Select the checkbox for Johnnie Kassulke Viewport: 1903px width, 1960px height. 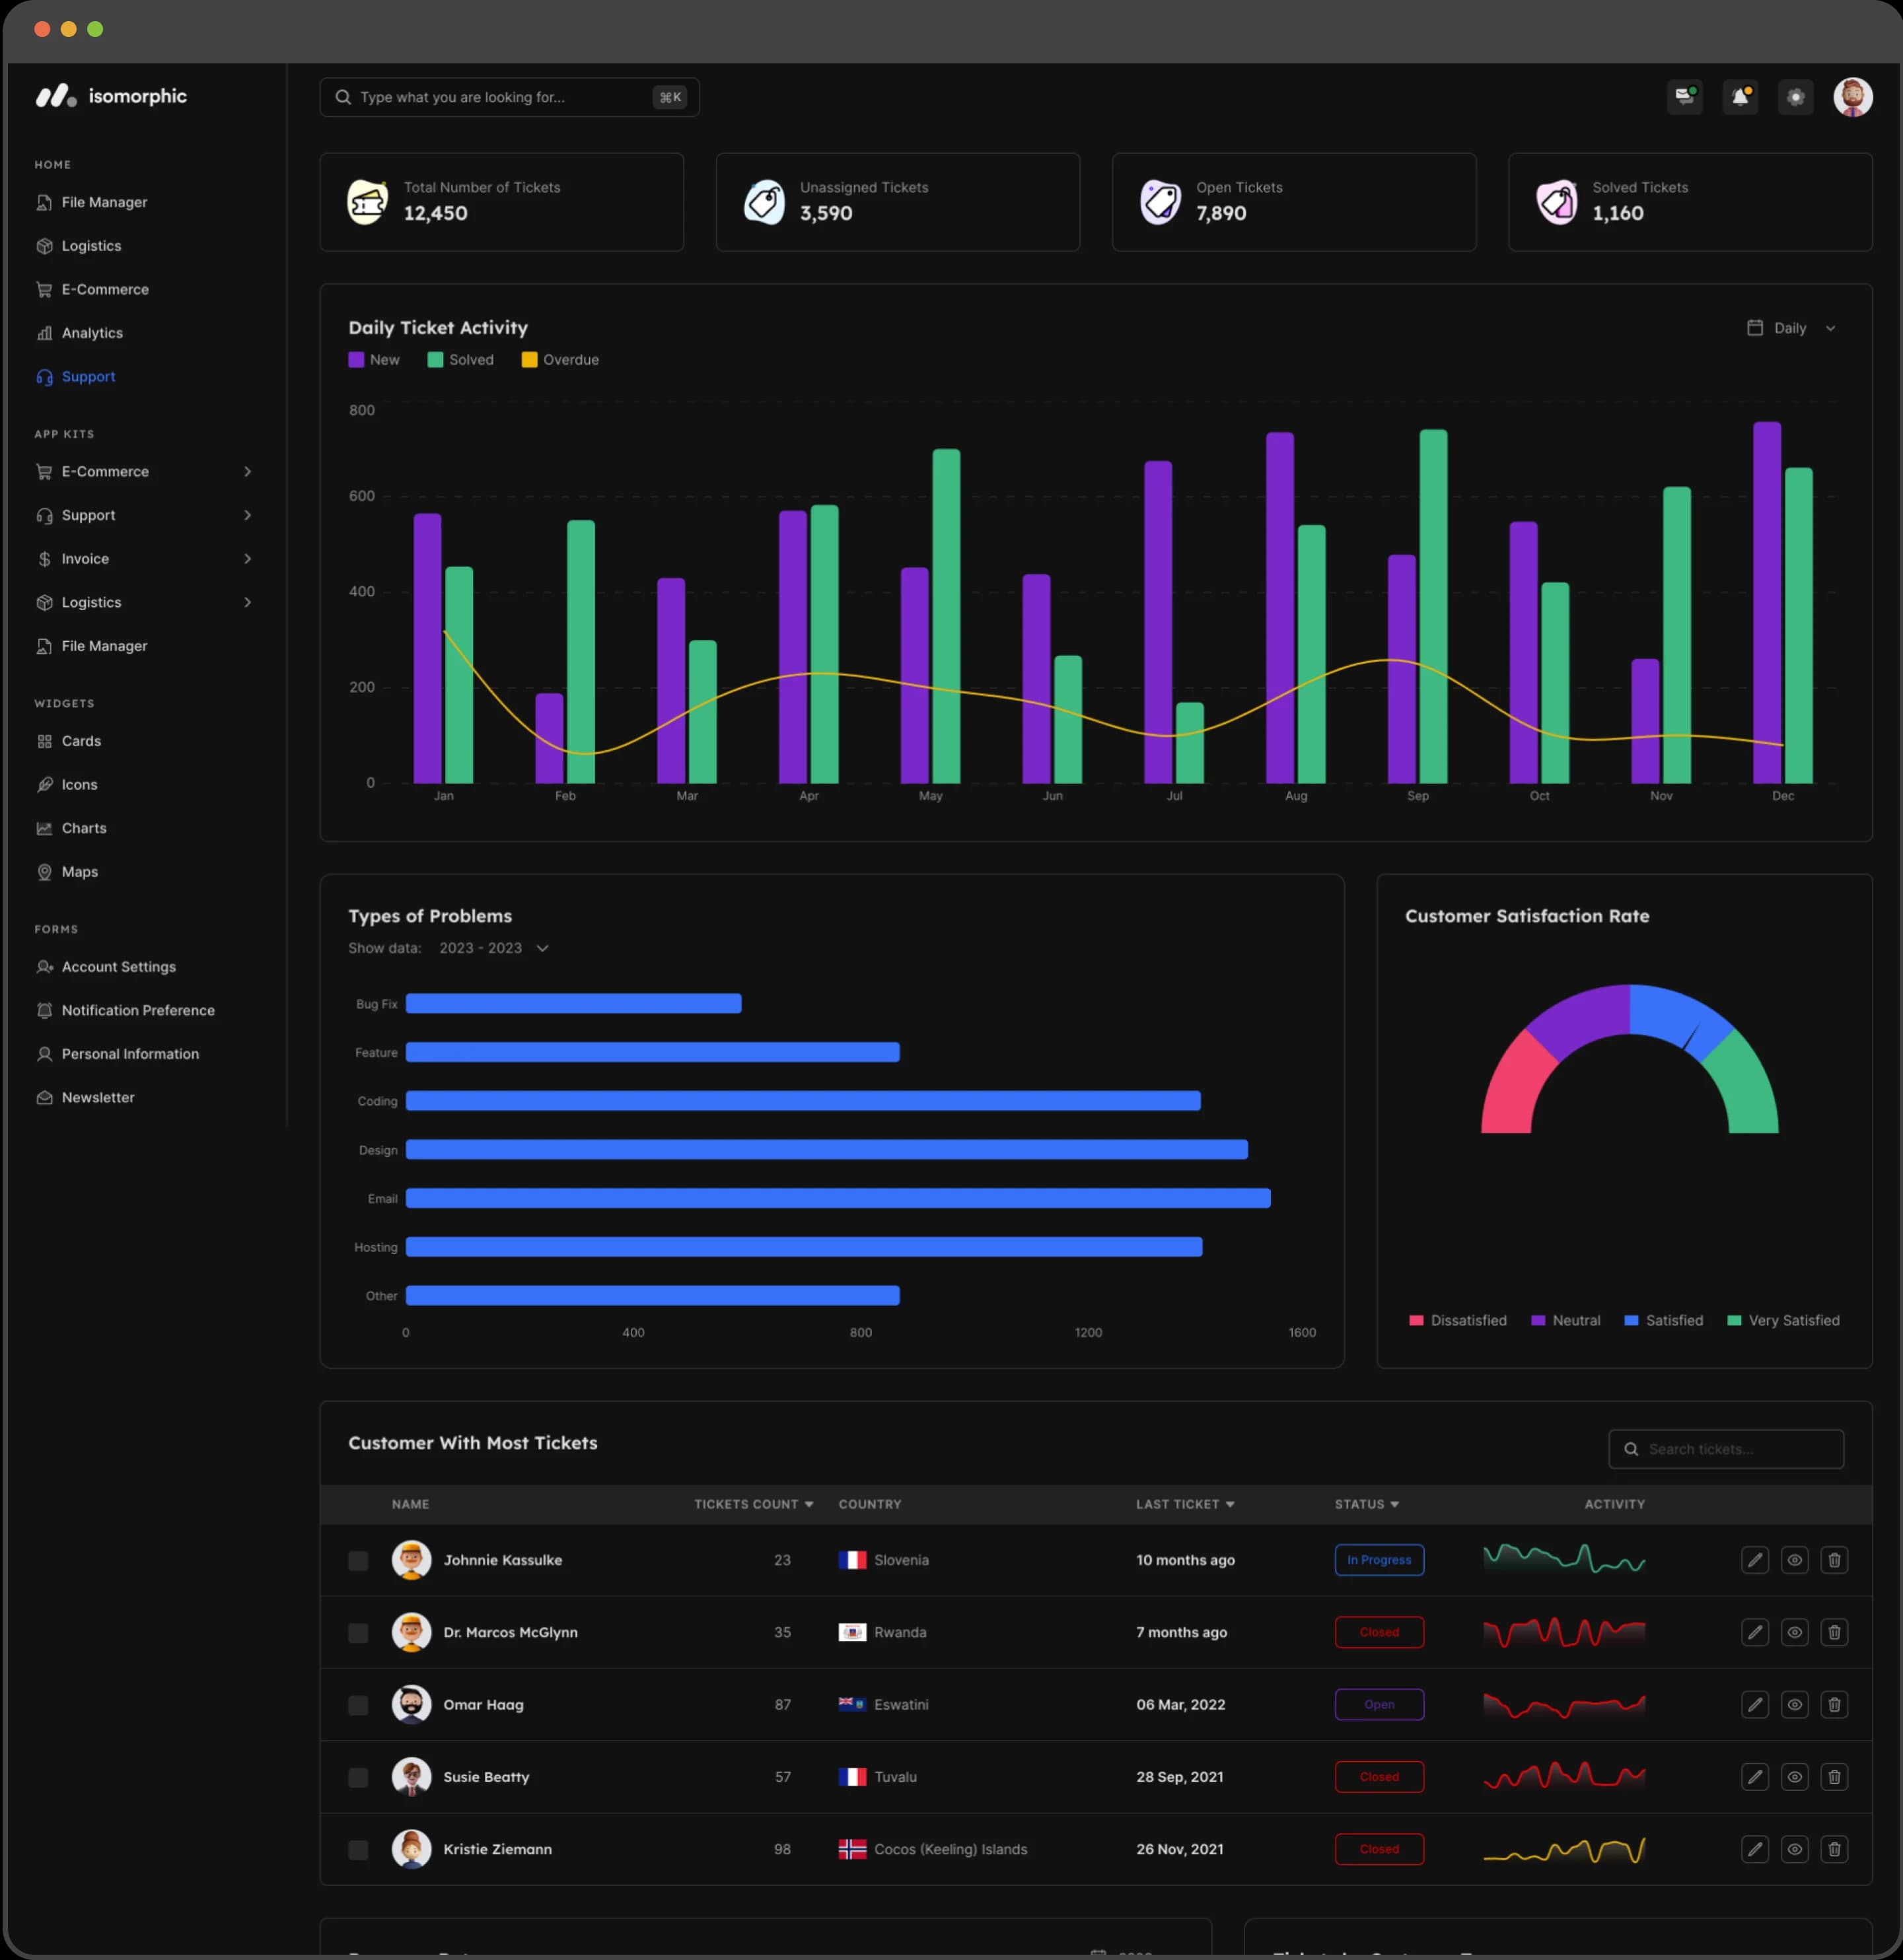click(x=358, y=1560)
